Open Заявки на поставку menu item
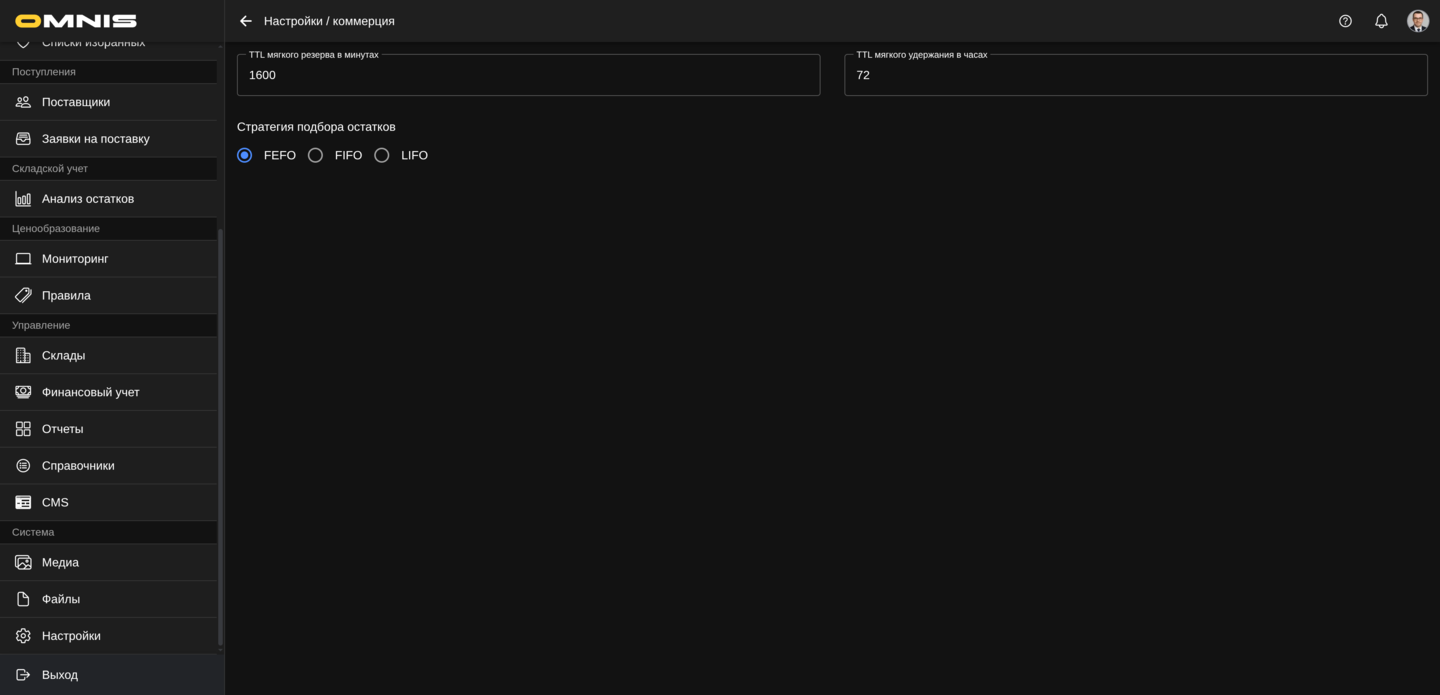Viewport: 1440px width, 695px height. click(x=95, y=139)
